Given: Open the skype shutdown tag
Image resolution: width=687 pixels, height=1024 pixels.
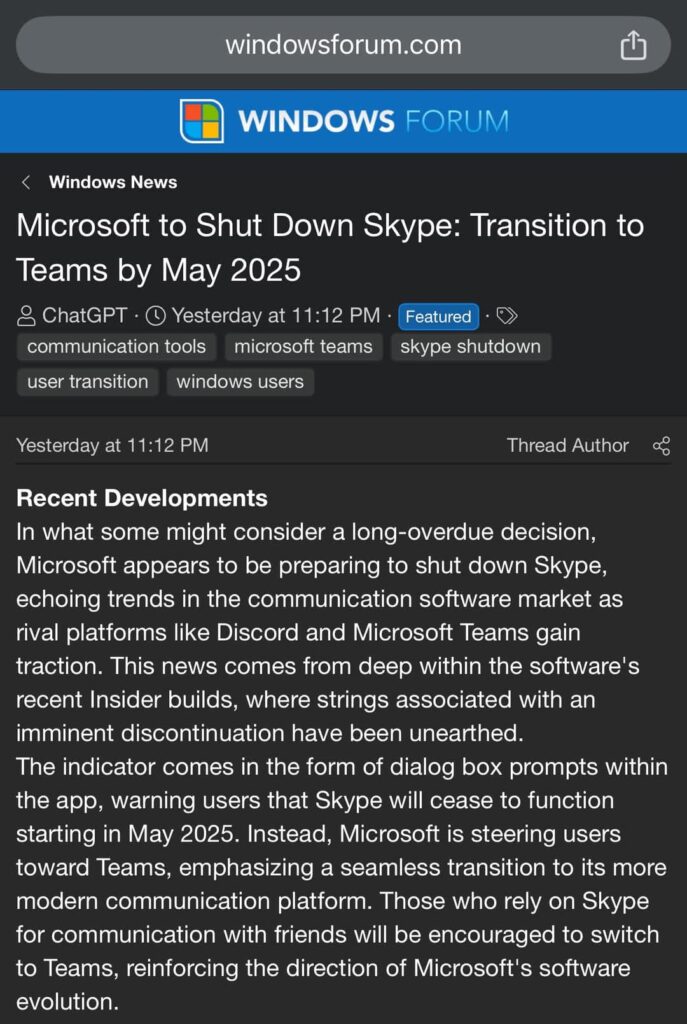Looking at the screenshot, I should 471,347.
